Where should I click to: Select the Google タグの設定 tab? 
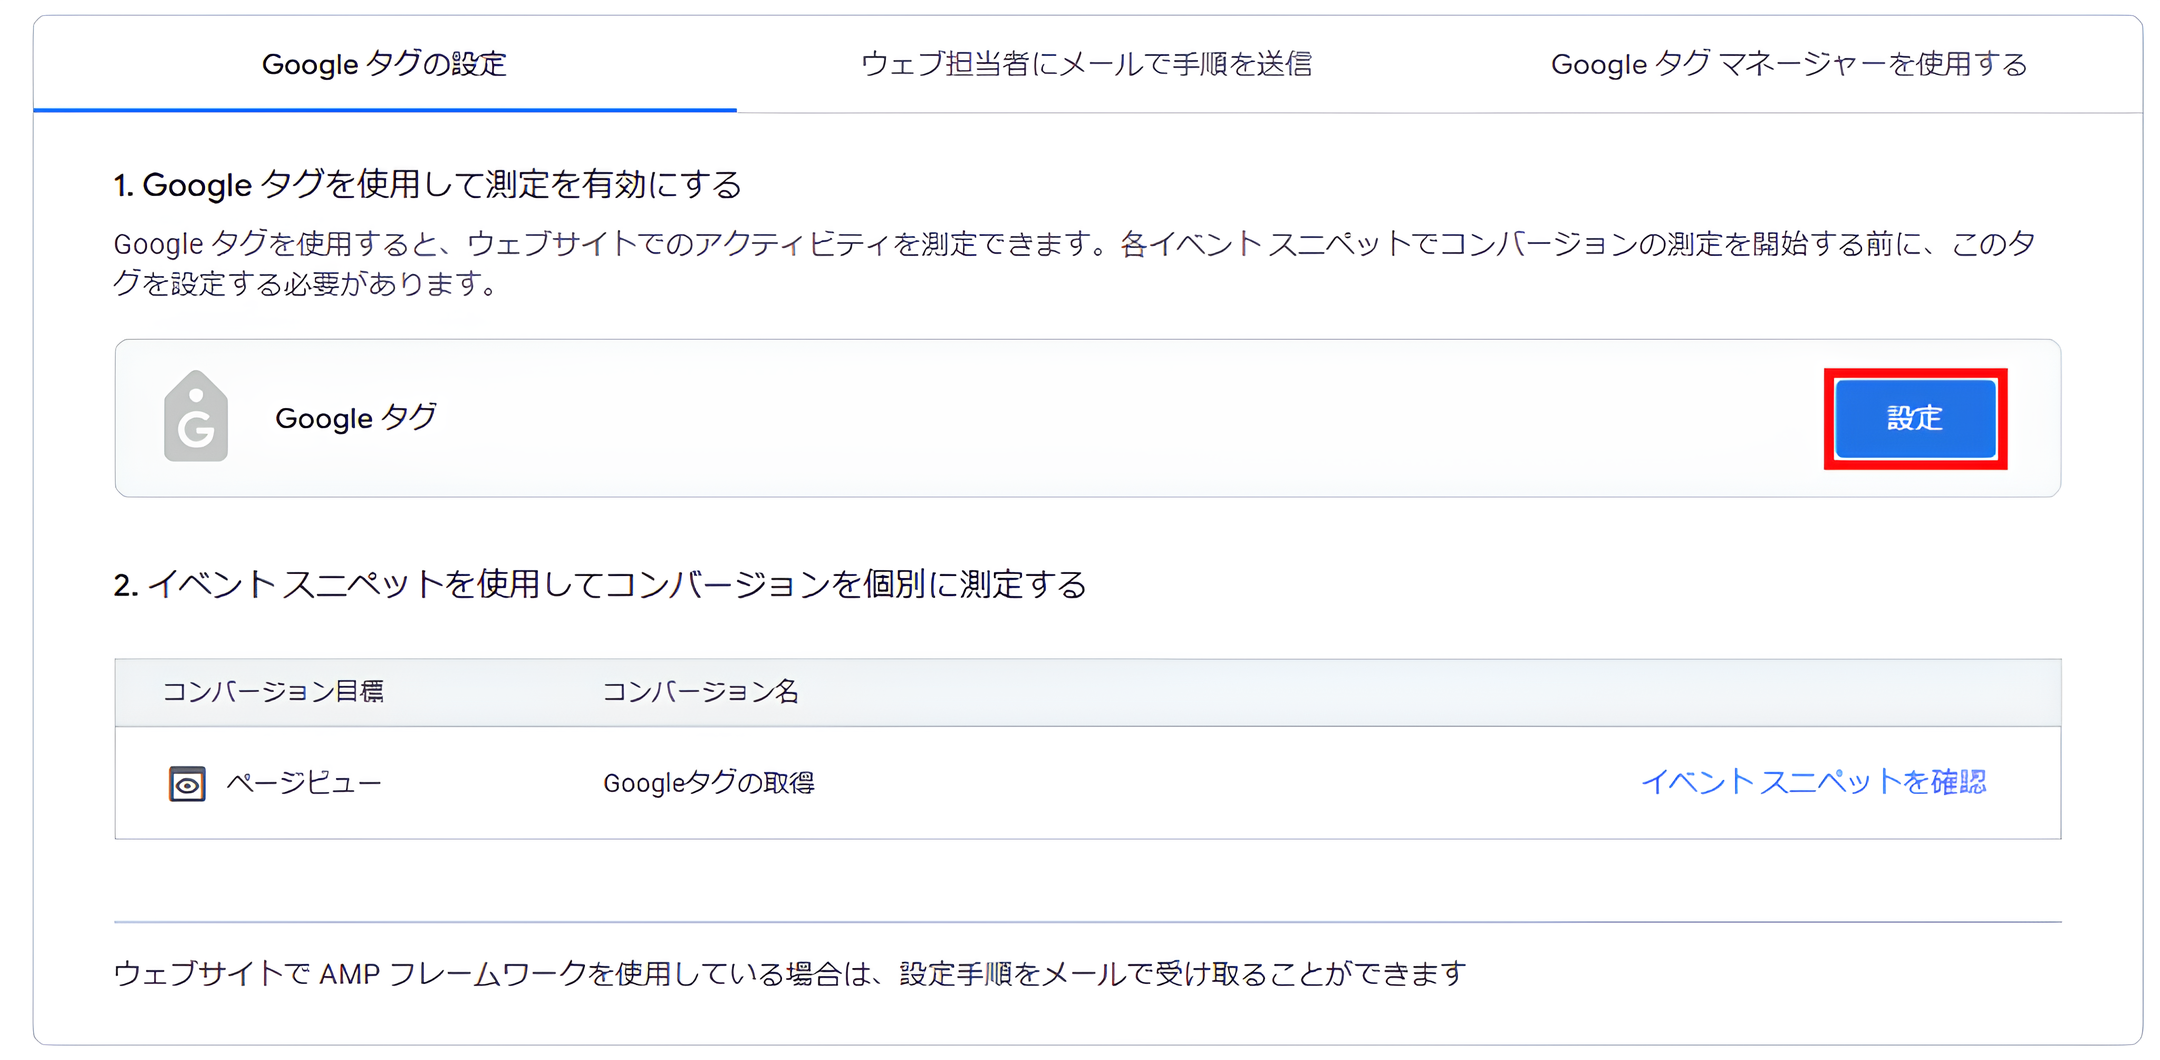pos(384,63)
